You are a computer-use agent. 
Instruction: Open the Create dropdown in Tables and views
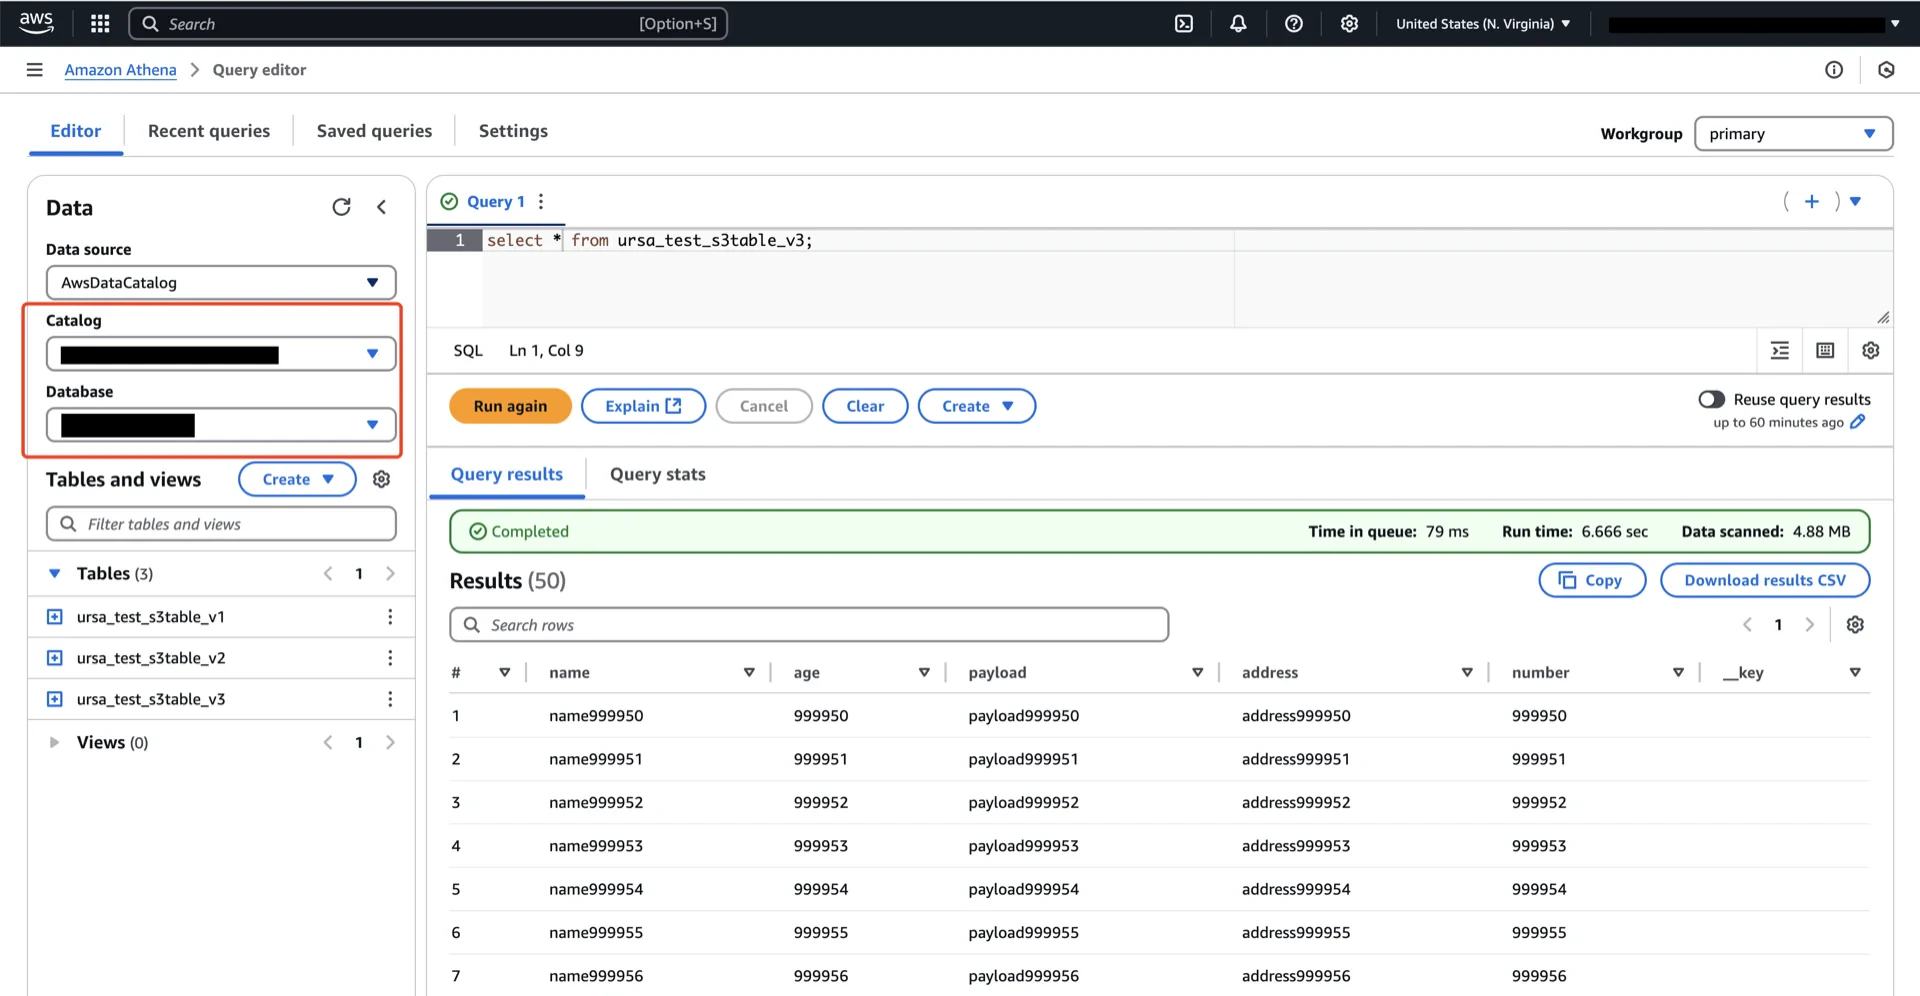pyautogui.click(x=297, y=480)
